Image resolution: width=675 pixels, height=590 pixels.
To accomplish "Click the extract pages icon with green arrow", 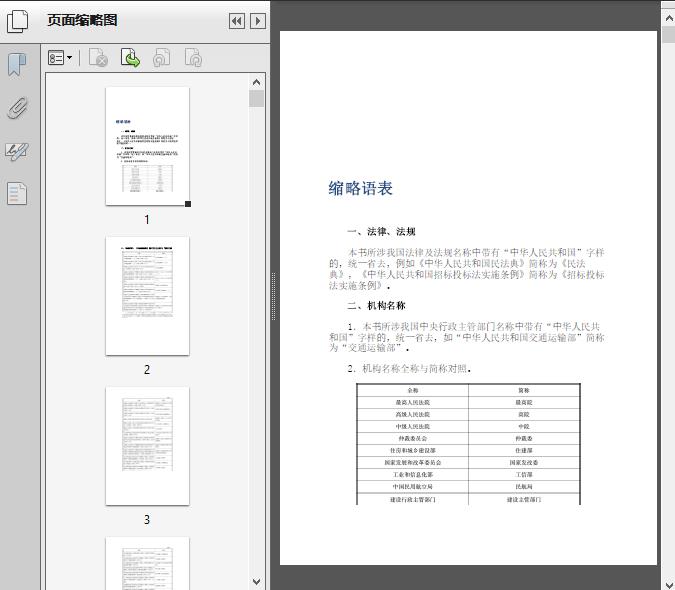I will [130, 59].
